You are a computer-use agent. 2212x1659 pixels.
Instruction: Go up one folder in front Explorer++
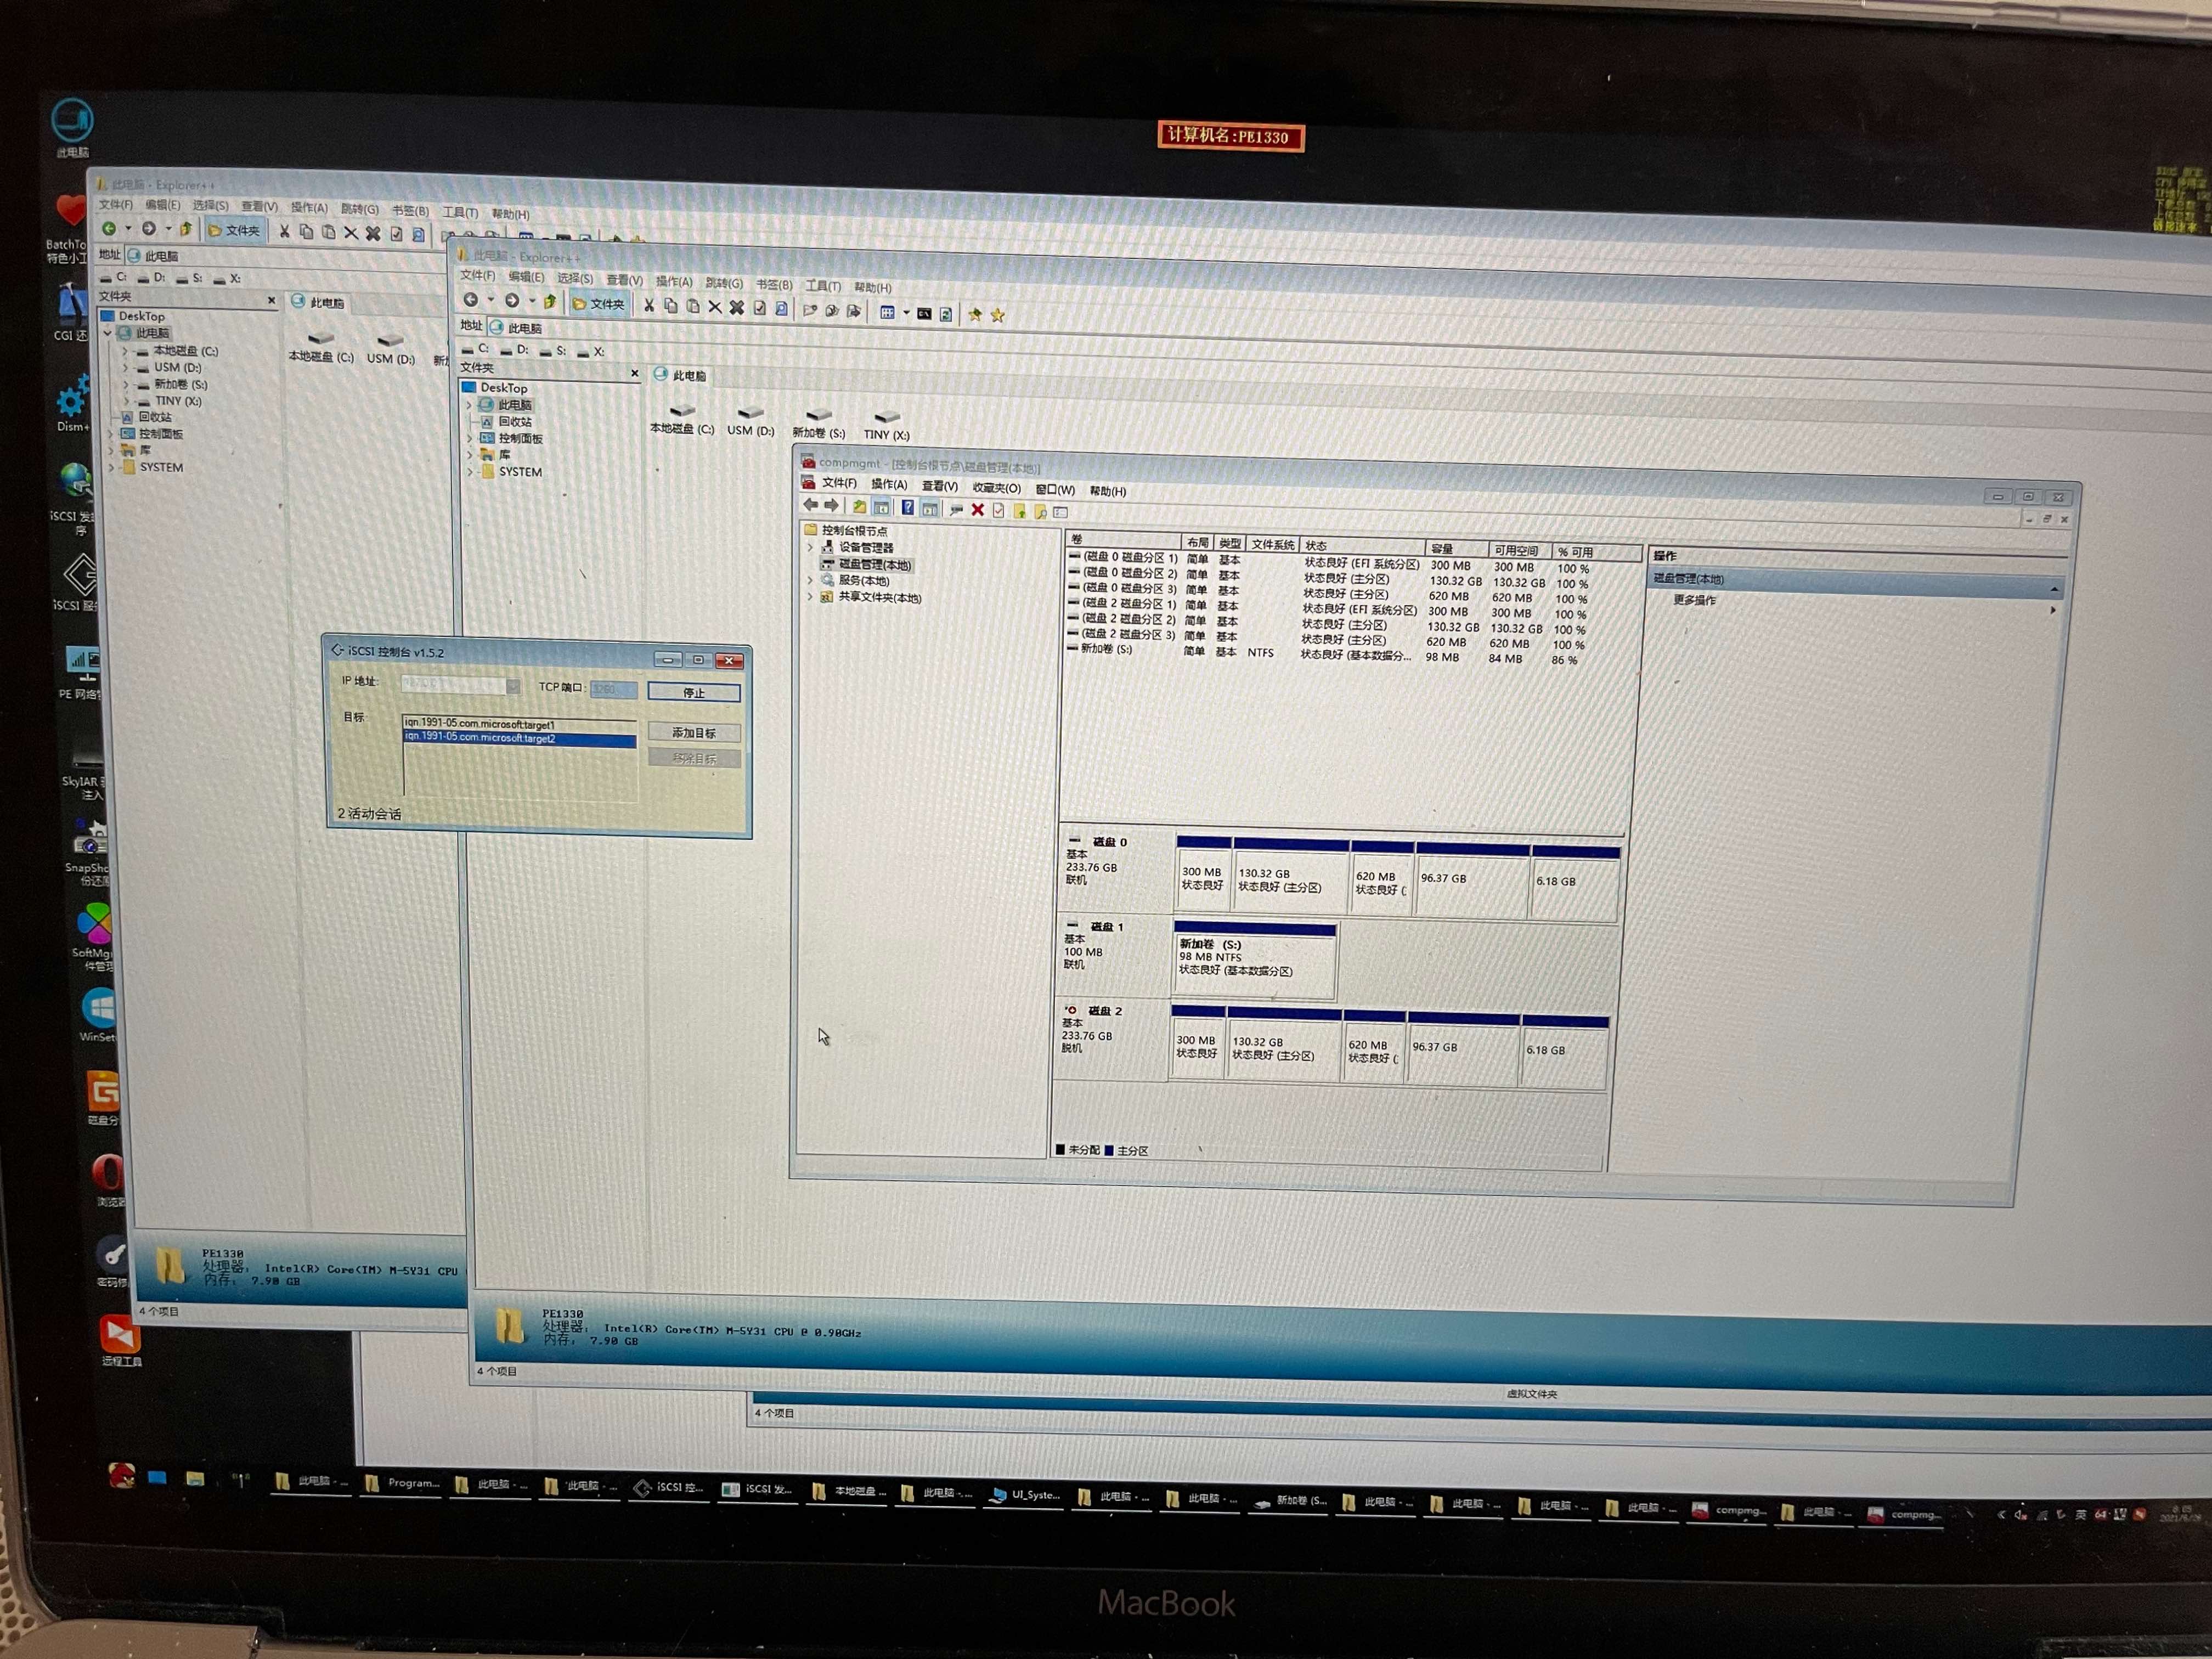tap(549, 302)
